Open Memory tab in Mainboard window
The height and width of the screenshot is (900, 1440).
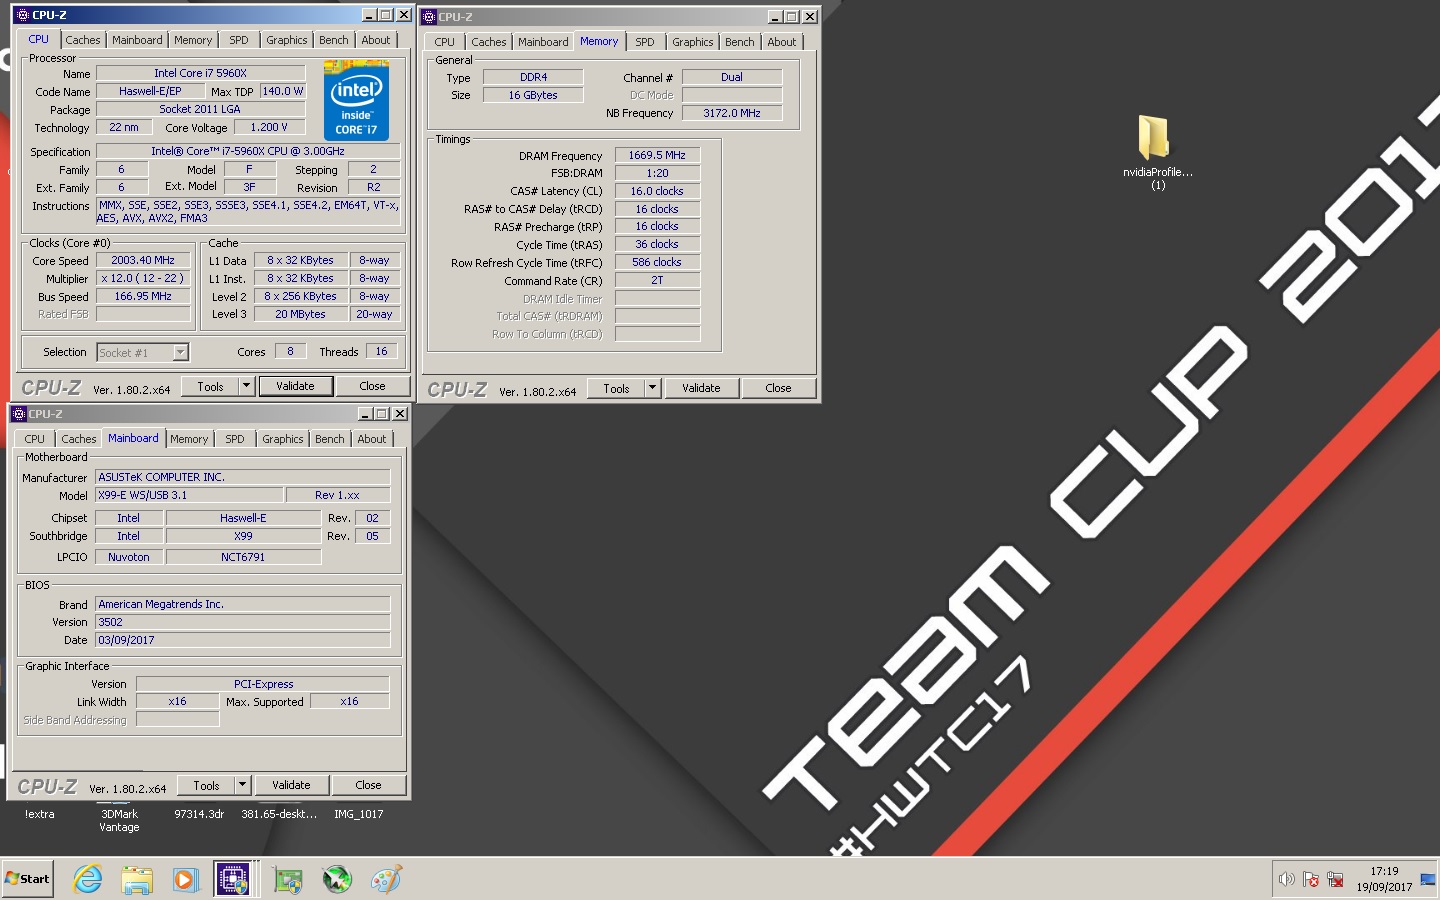click(189, 439)
